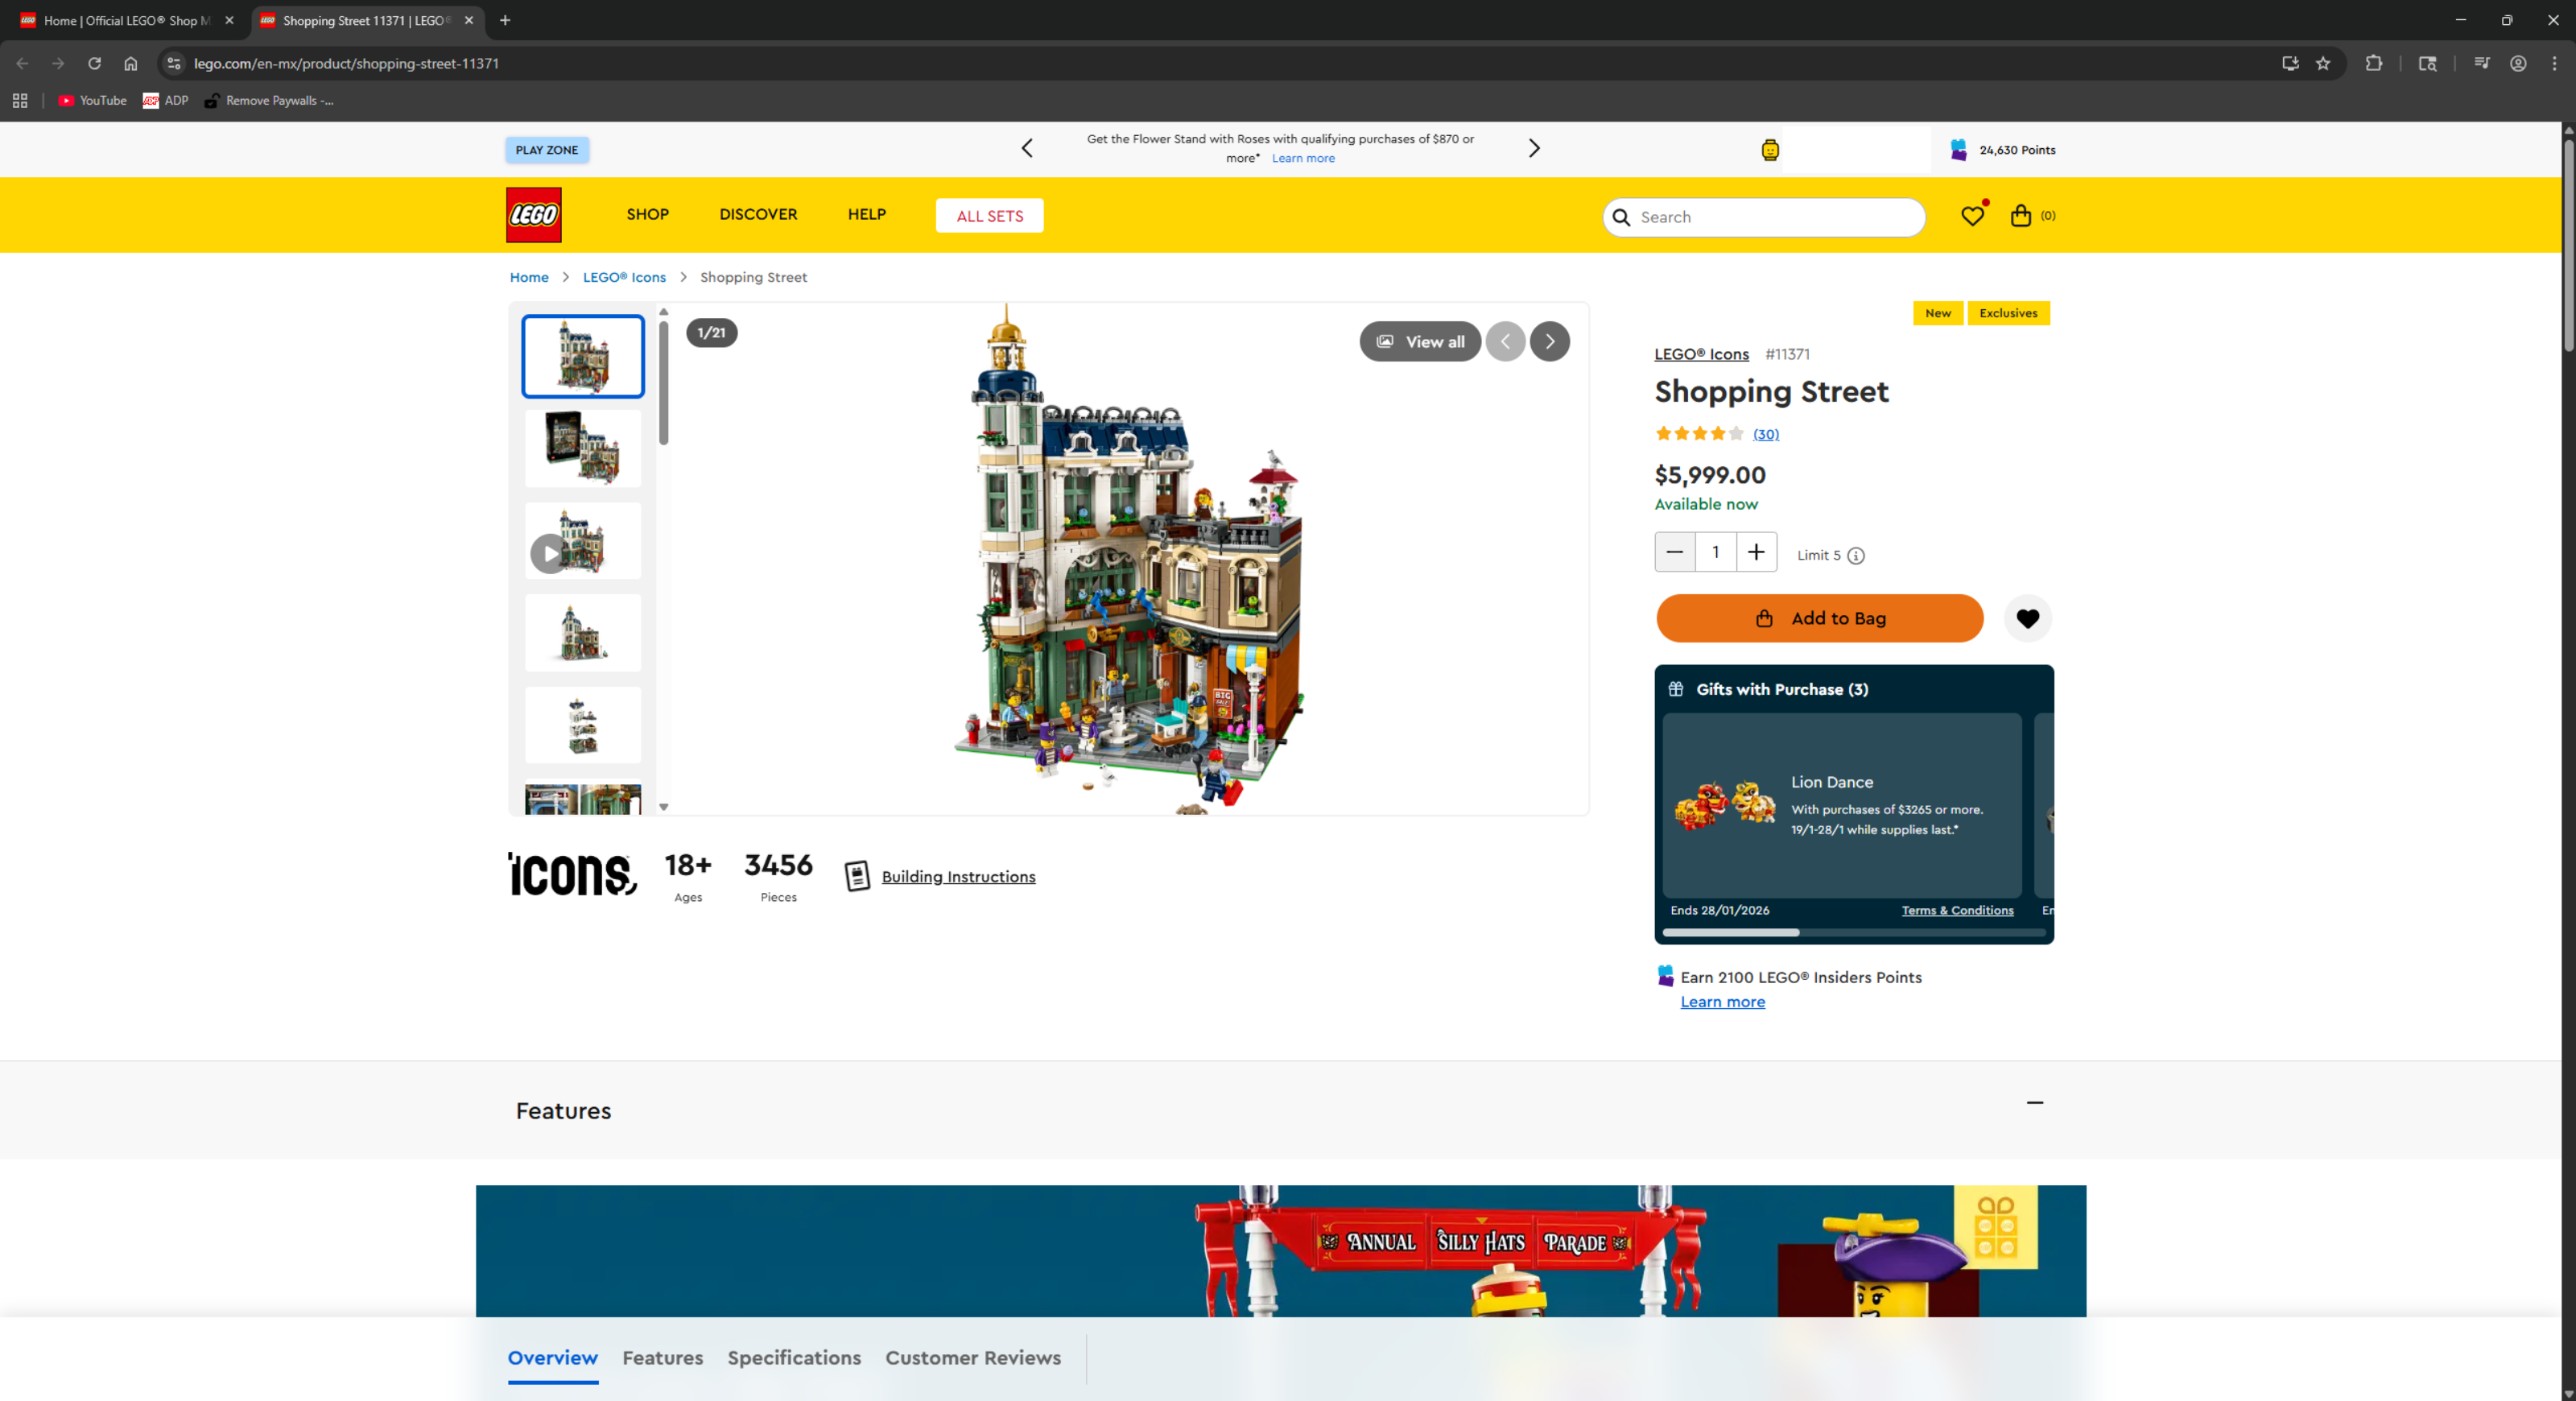The image size is (2576, 1401).
Task: Open the shopping bag icon
Action: pyautogui.click(x=2020, y=216)
